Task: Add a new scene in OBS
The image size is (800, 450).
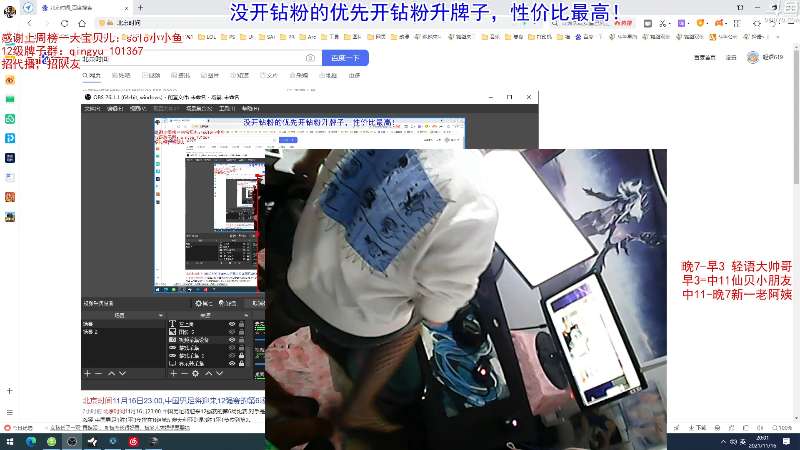Action: (87, 373)
